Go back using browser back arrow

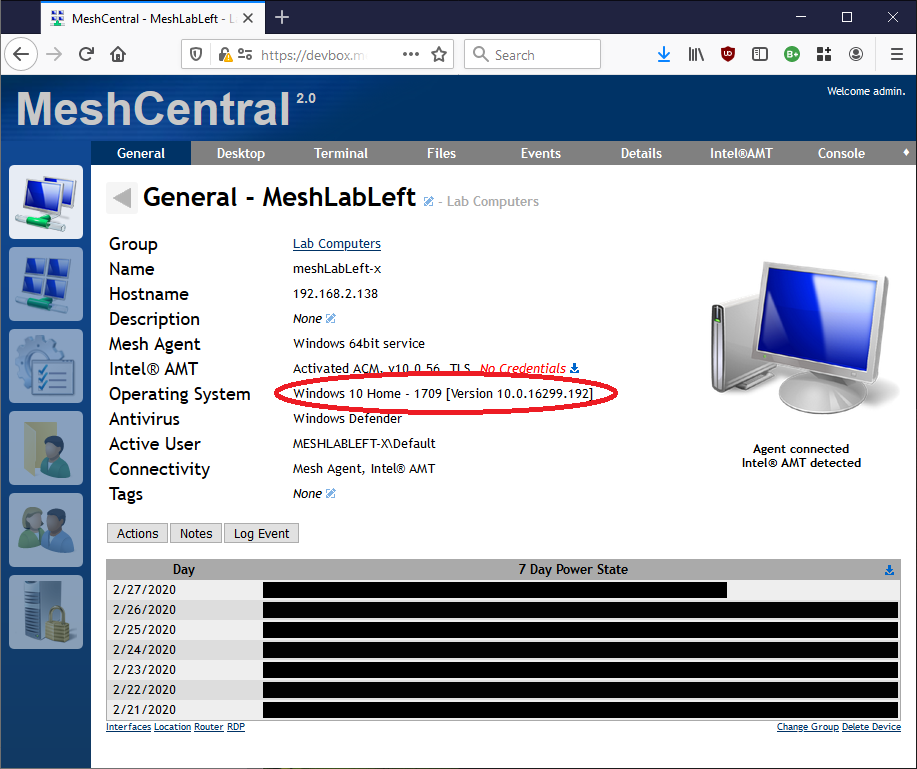(x=21, y=54)
